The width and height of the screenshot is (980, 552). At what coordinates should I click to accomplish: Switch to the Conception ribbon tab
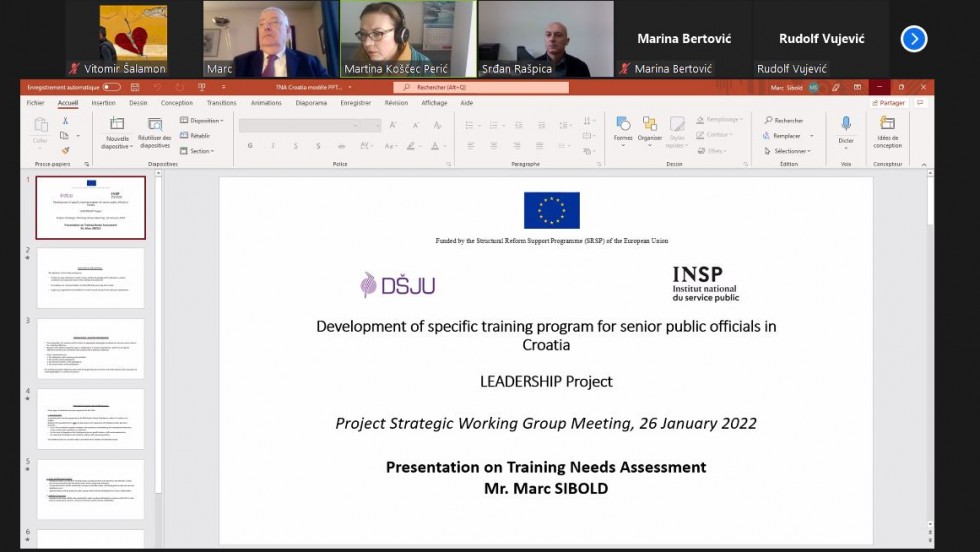[177, 103]
